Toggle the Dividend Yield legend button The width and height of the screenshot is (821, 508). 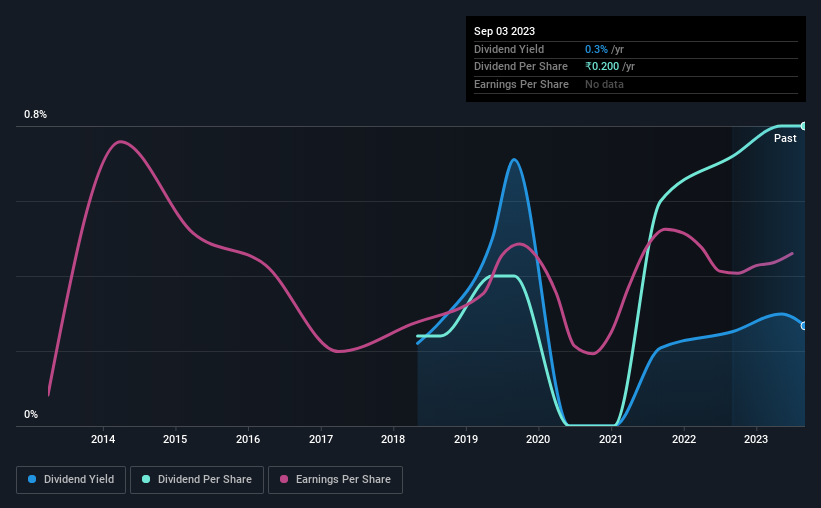tap(71, 480)
